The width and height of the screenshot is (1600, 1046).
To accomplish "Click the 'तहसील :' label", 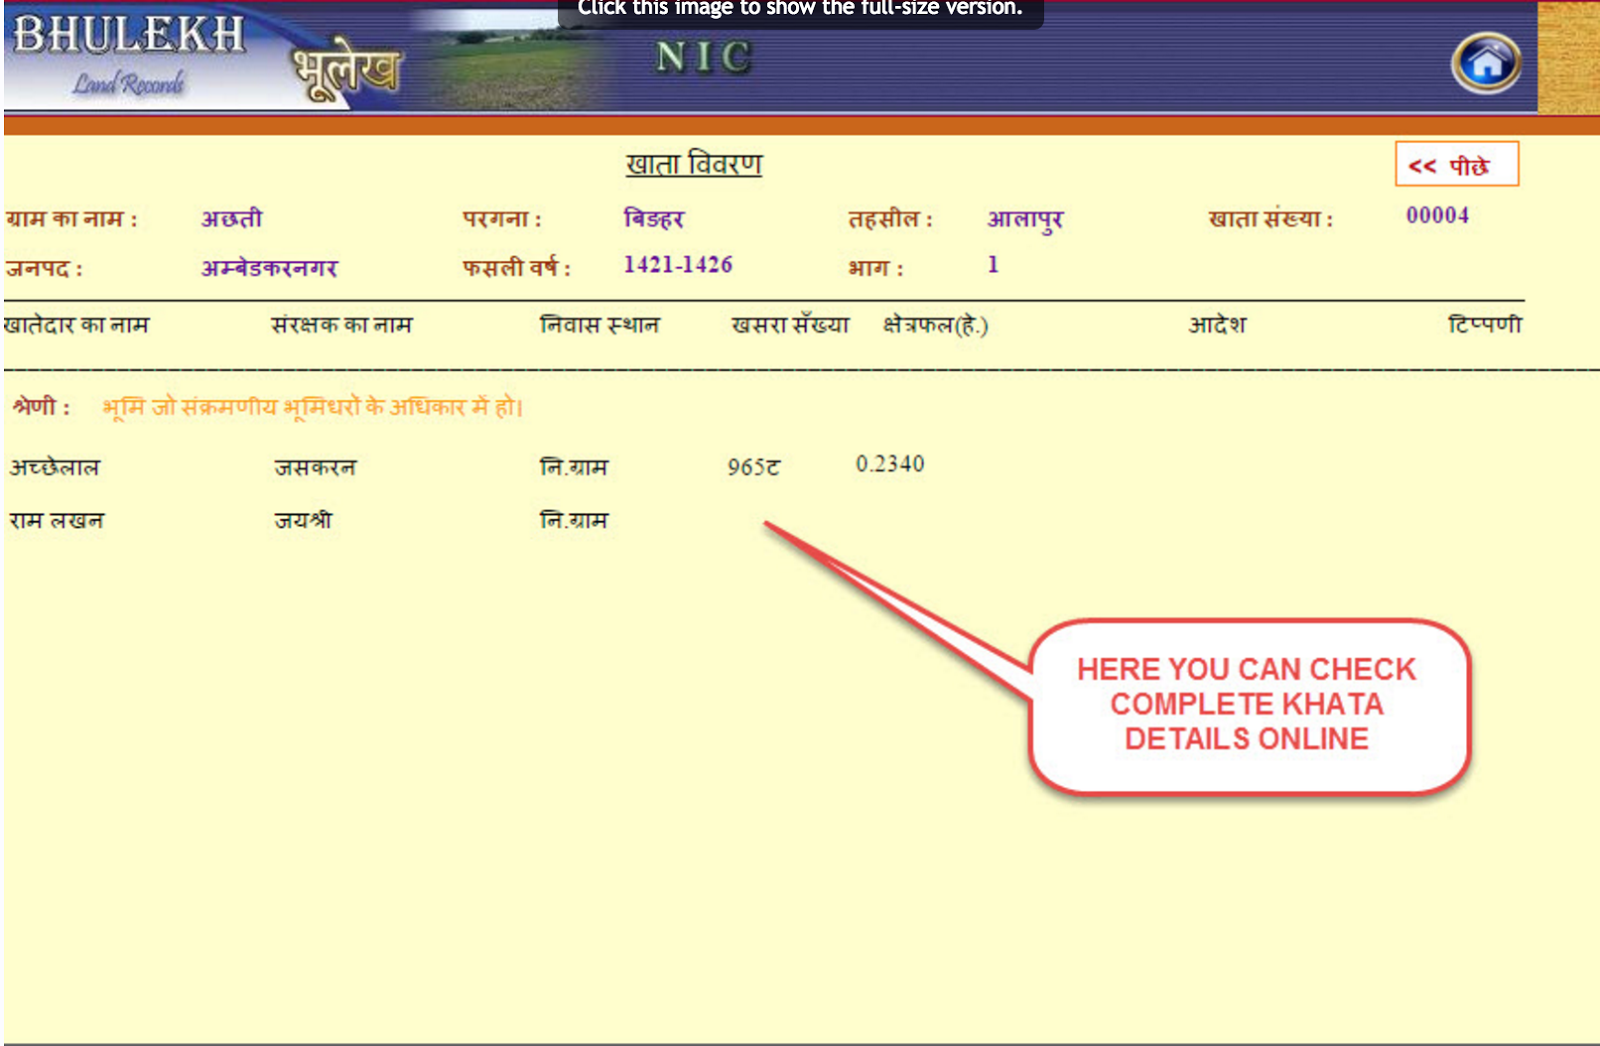I will click(891, 219).
